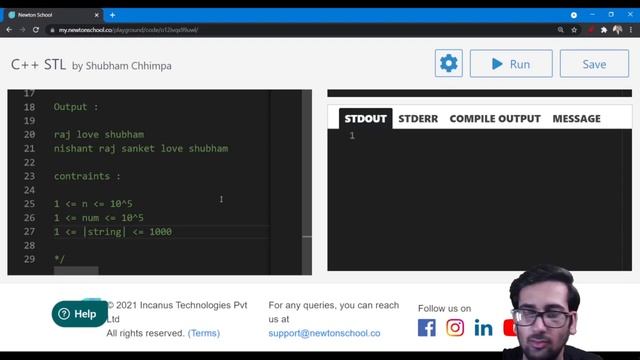This screenshot has height=360, width=640.
Task: Reload the browser page
Action: [36, 30]
